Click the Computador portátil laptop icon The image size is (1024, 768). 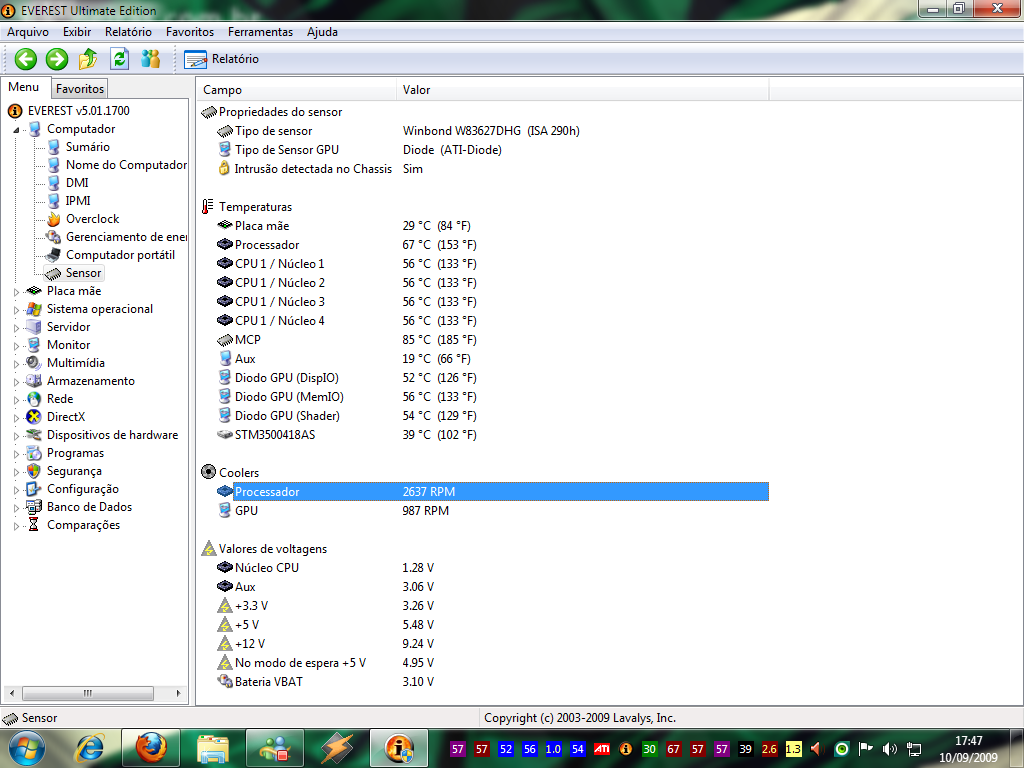point(54,255)
